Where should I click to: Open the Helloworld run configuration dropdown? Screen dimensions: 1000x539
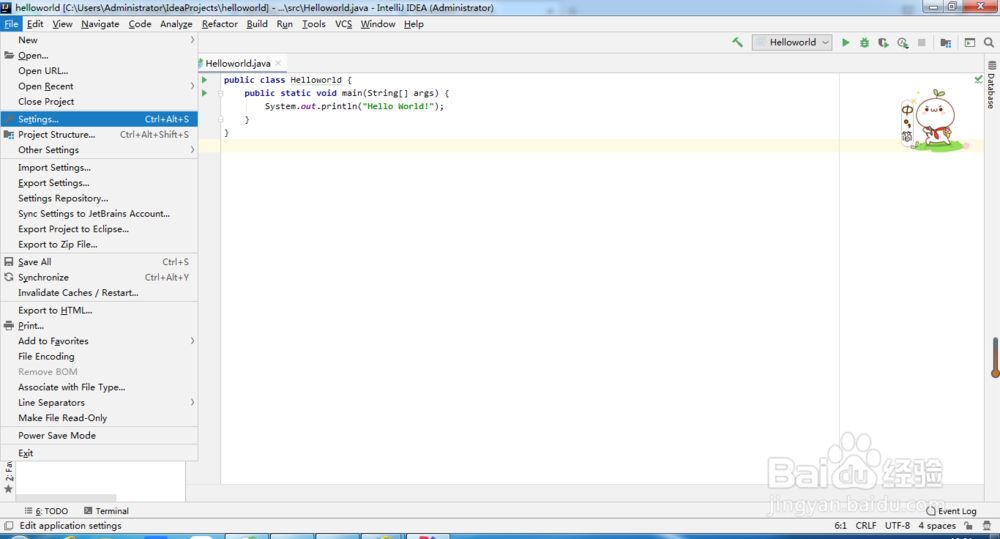(792, 42)
